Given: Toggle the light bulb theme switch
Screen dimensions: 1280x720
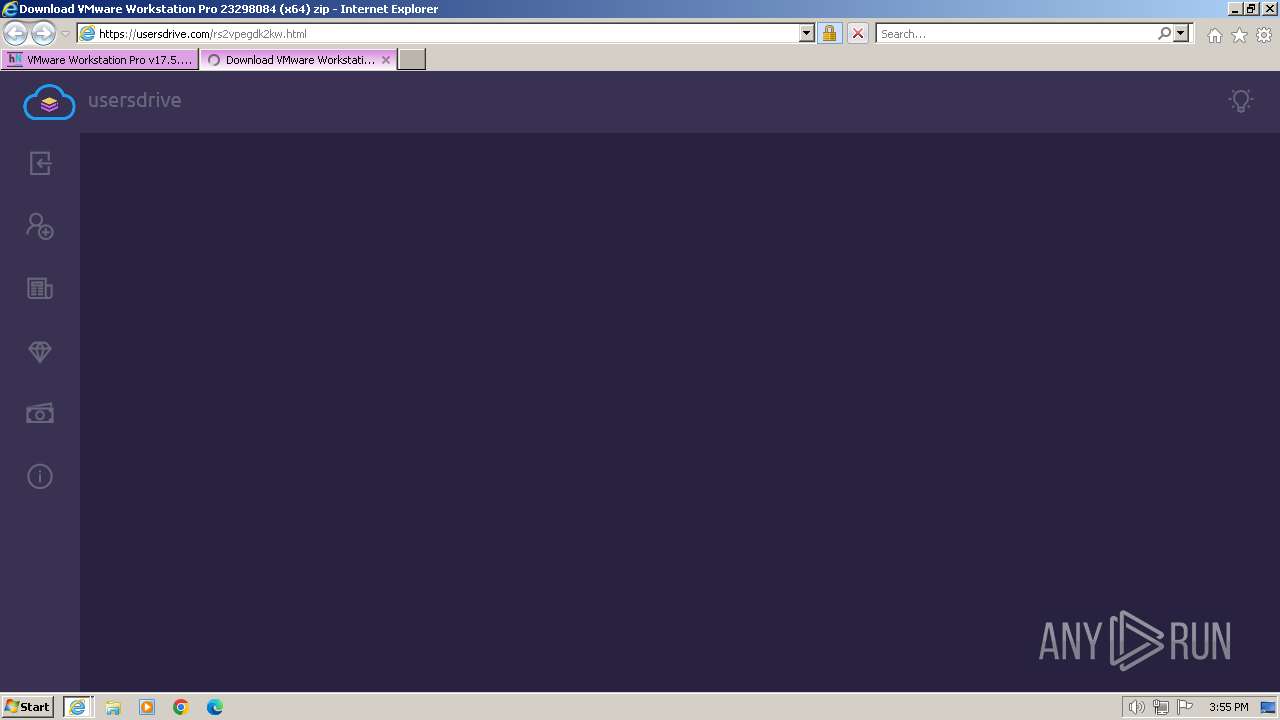Looking at the screenshot, I should point(1241,101).
